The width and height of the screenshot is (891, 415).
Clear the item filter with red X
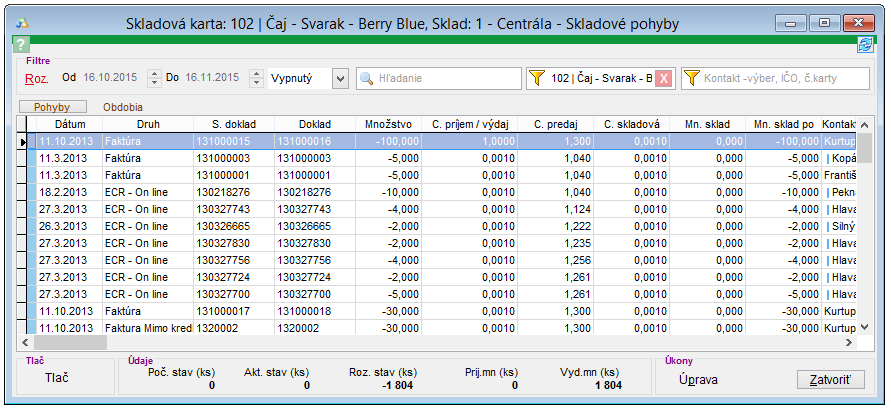[664, 78]
